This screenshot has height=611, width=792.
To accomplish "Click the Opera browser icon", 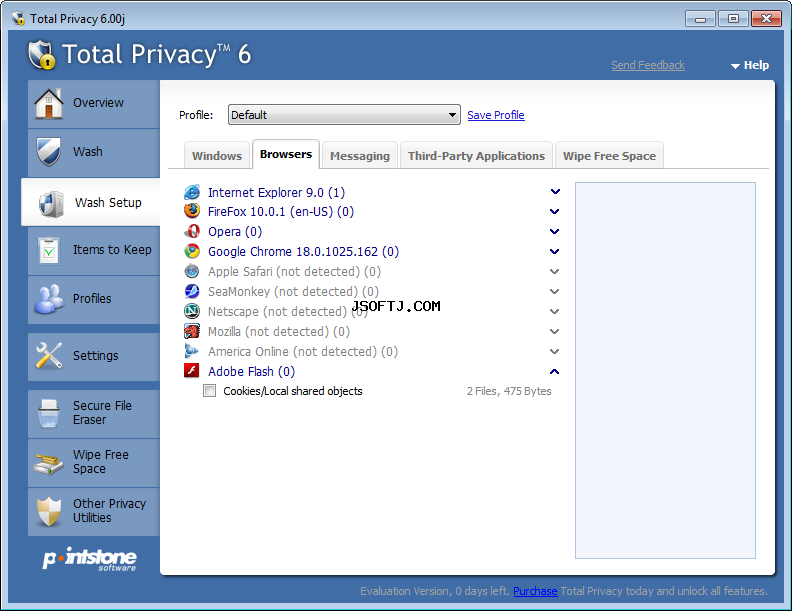I will point(192,231).
